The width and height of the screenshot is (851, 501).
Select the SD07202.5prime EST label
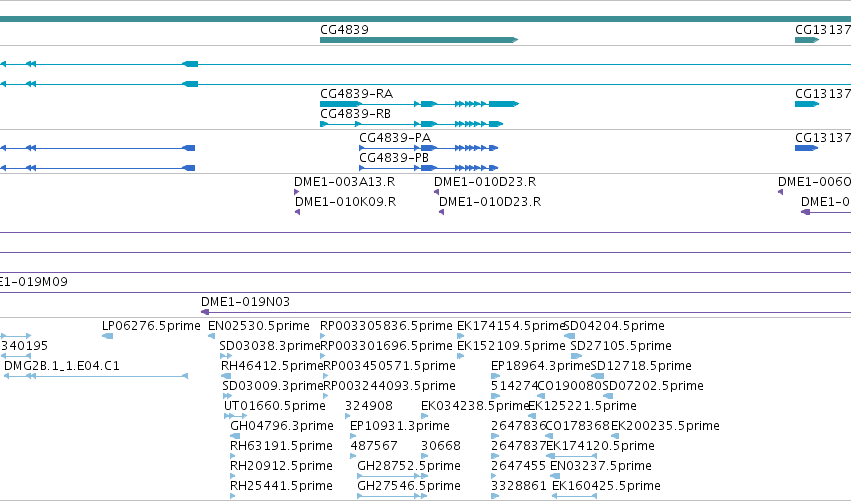pos(653,386)
